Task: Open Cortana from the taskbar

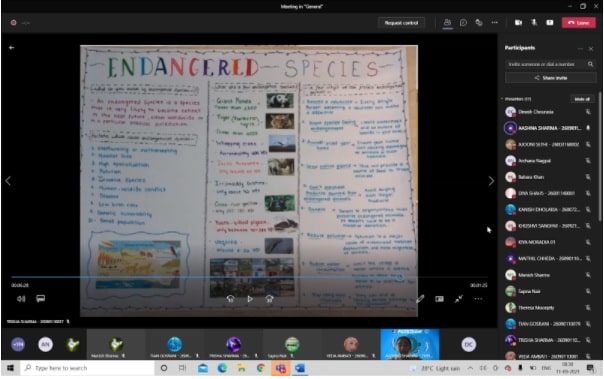Action: [164, 368]
